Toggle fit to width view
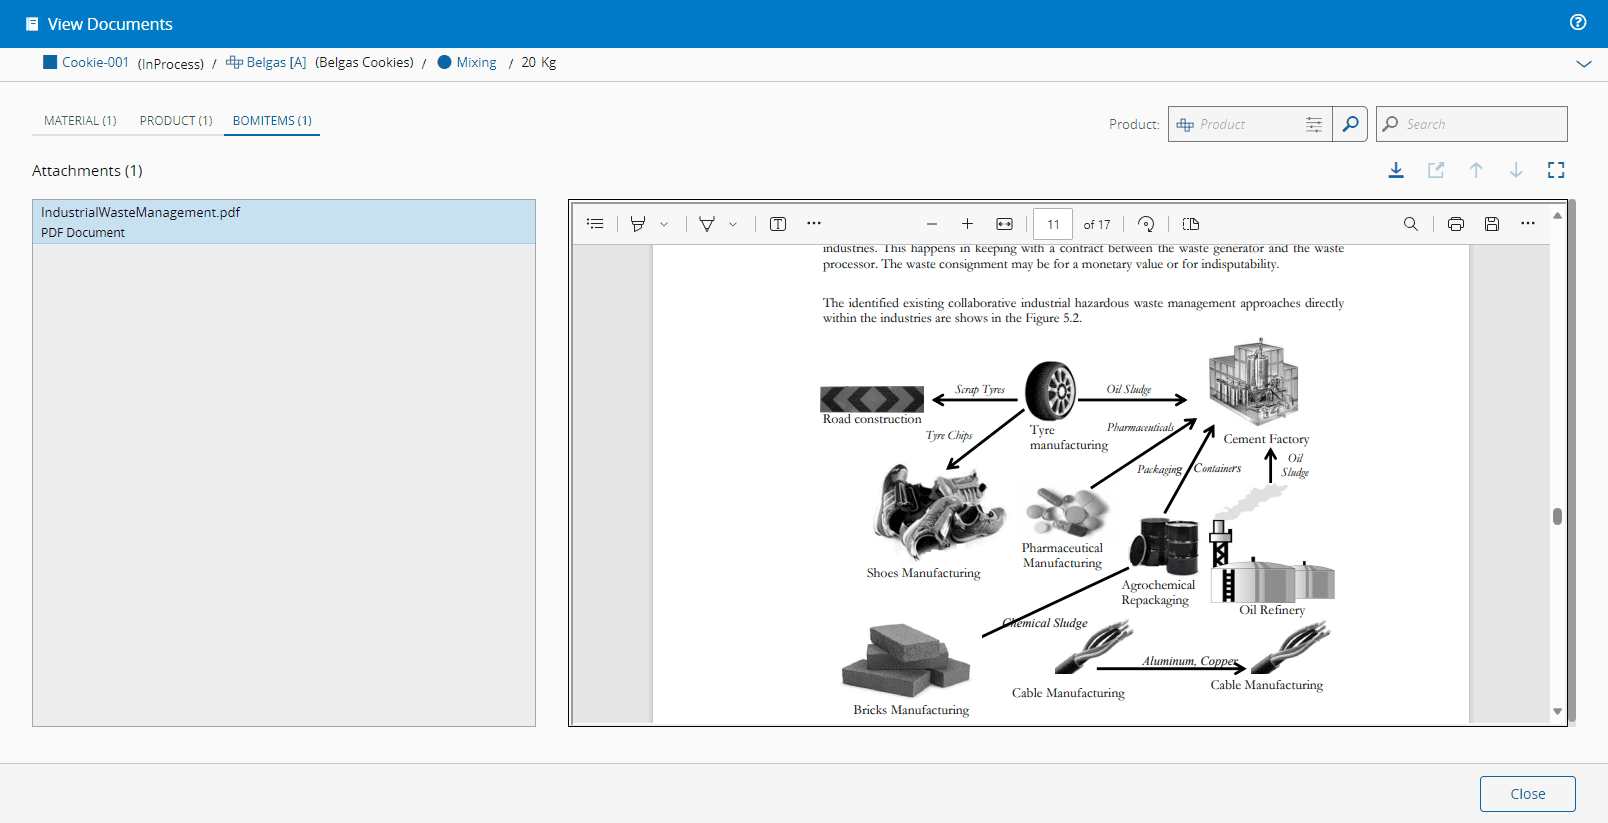The height and width of the screenshot is (823, 1608). coord(1004,224)
